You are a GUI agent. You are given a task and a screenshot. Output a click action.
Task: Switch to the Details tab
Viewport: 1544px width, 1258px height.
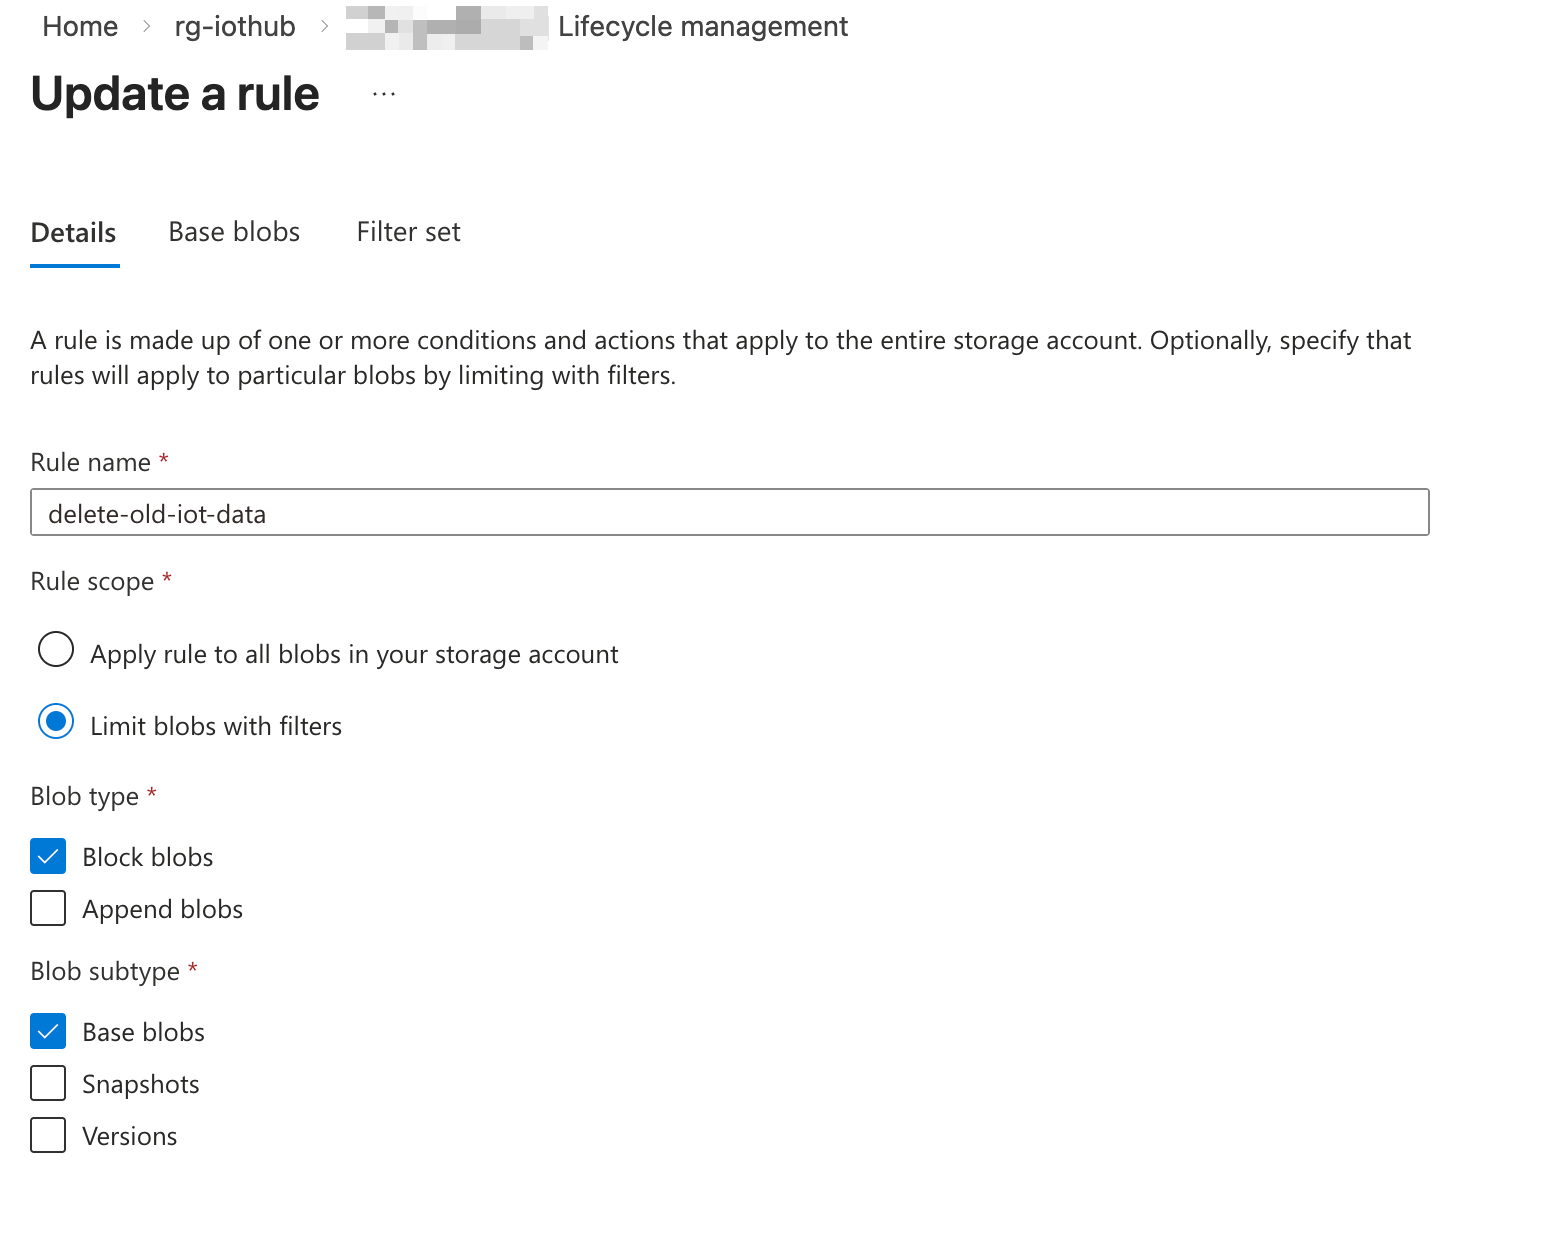coord(74,233)
